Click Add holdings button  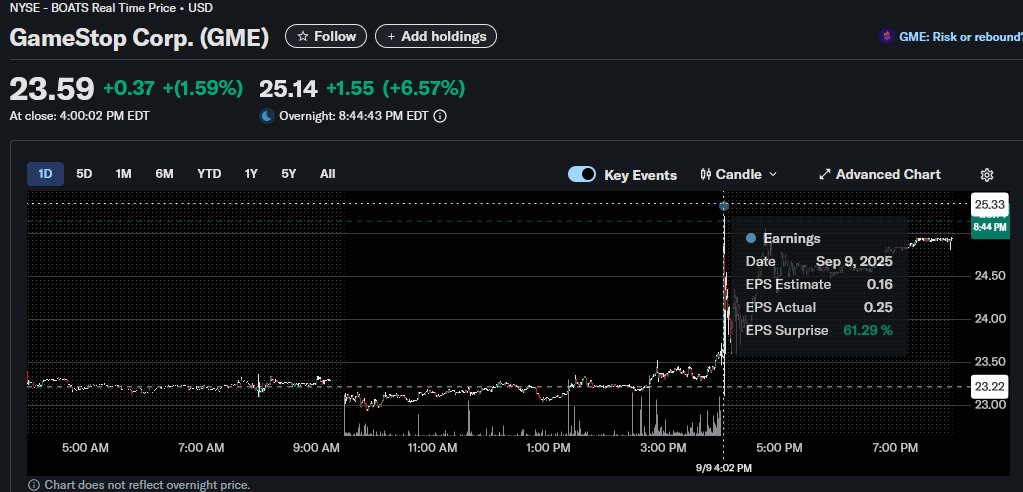pos(436,37)
